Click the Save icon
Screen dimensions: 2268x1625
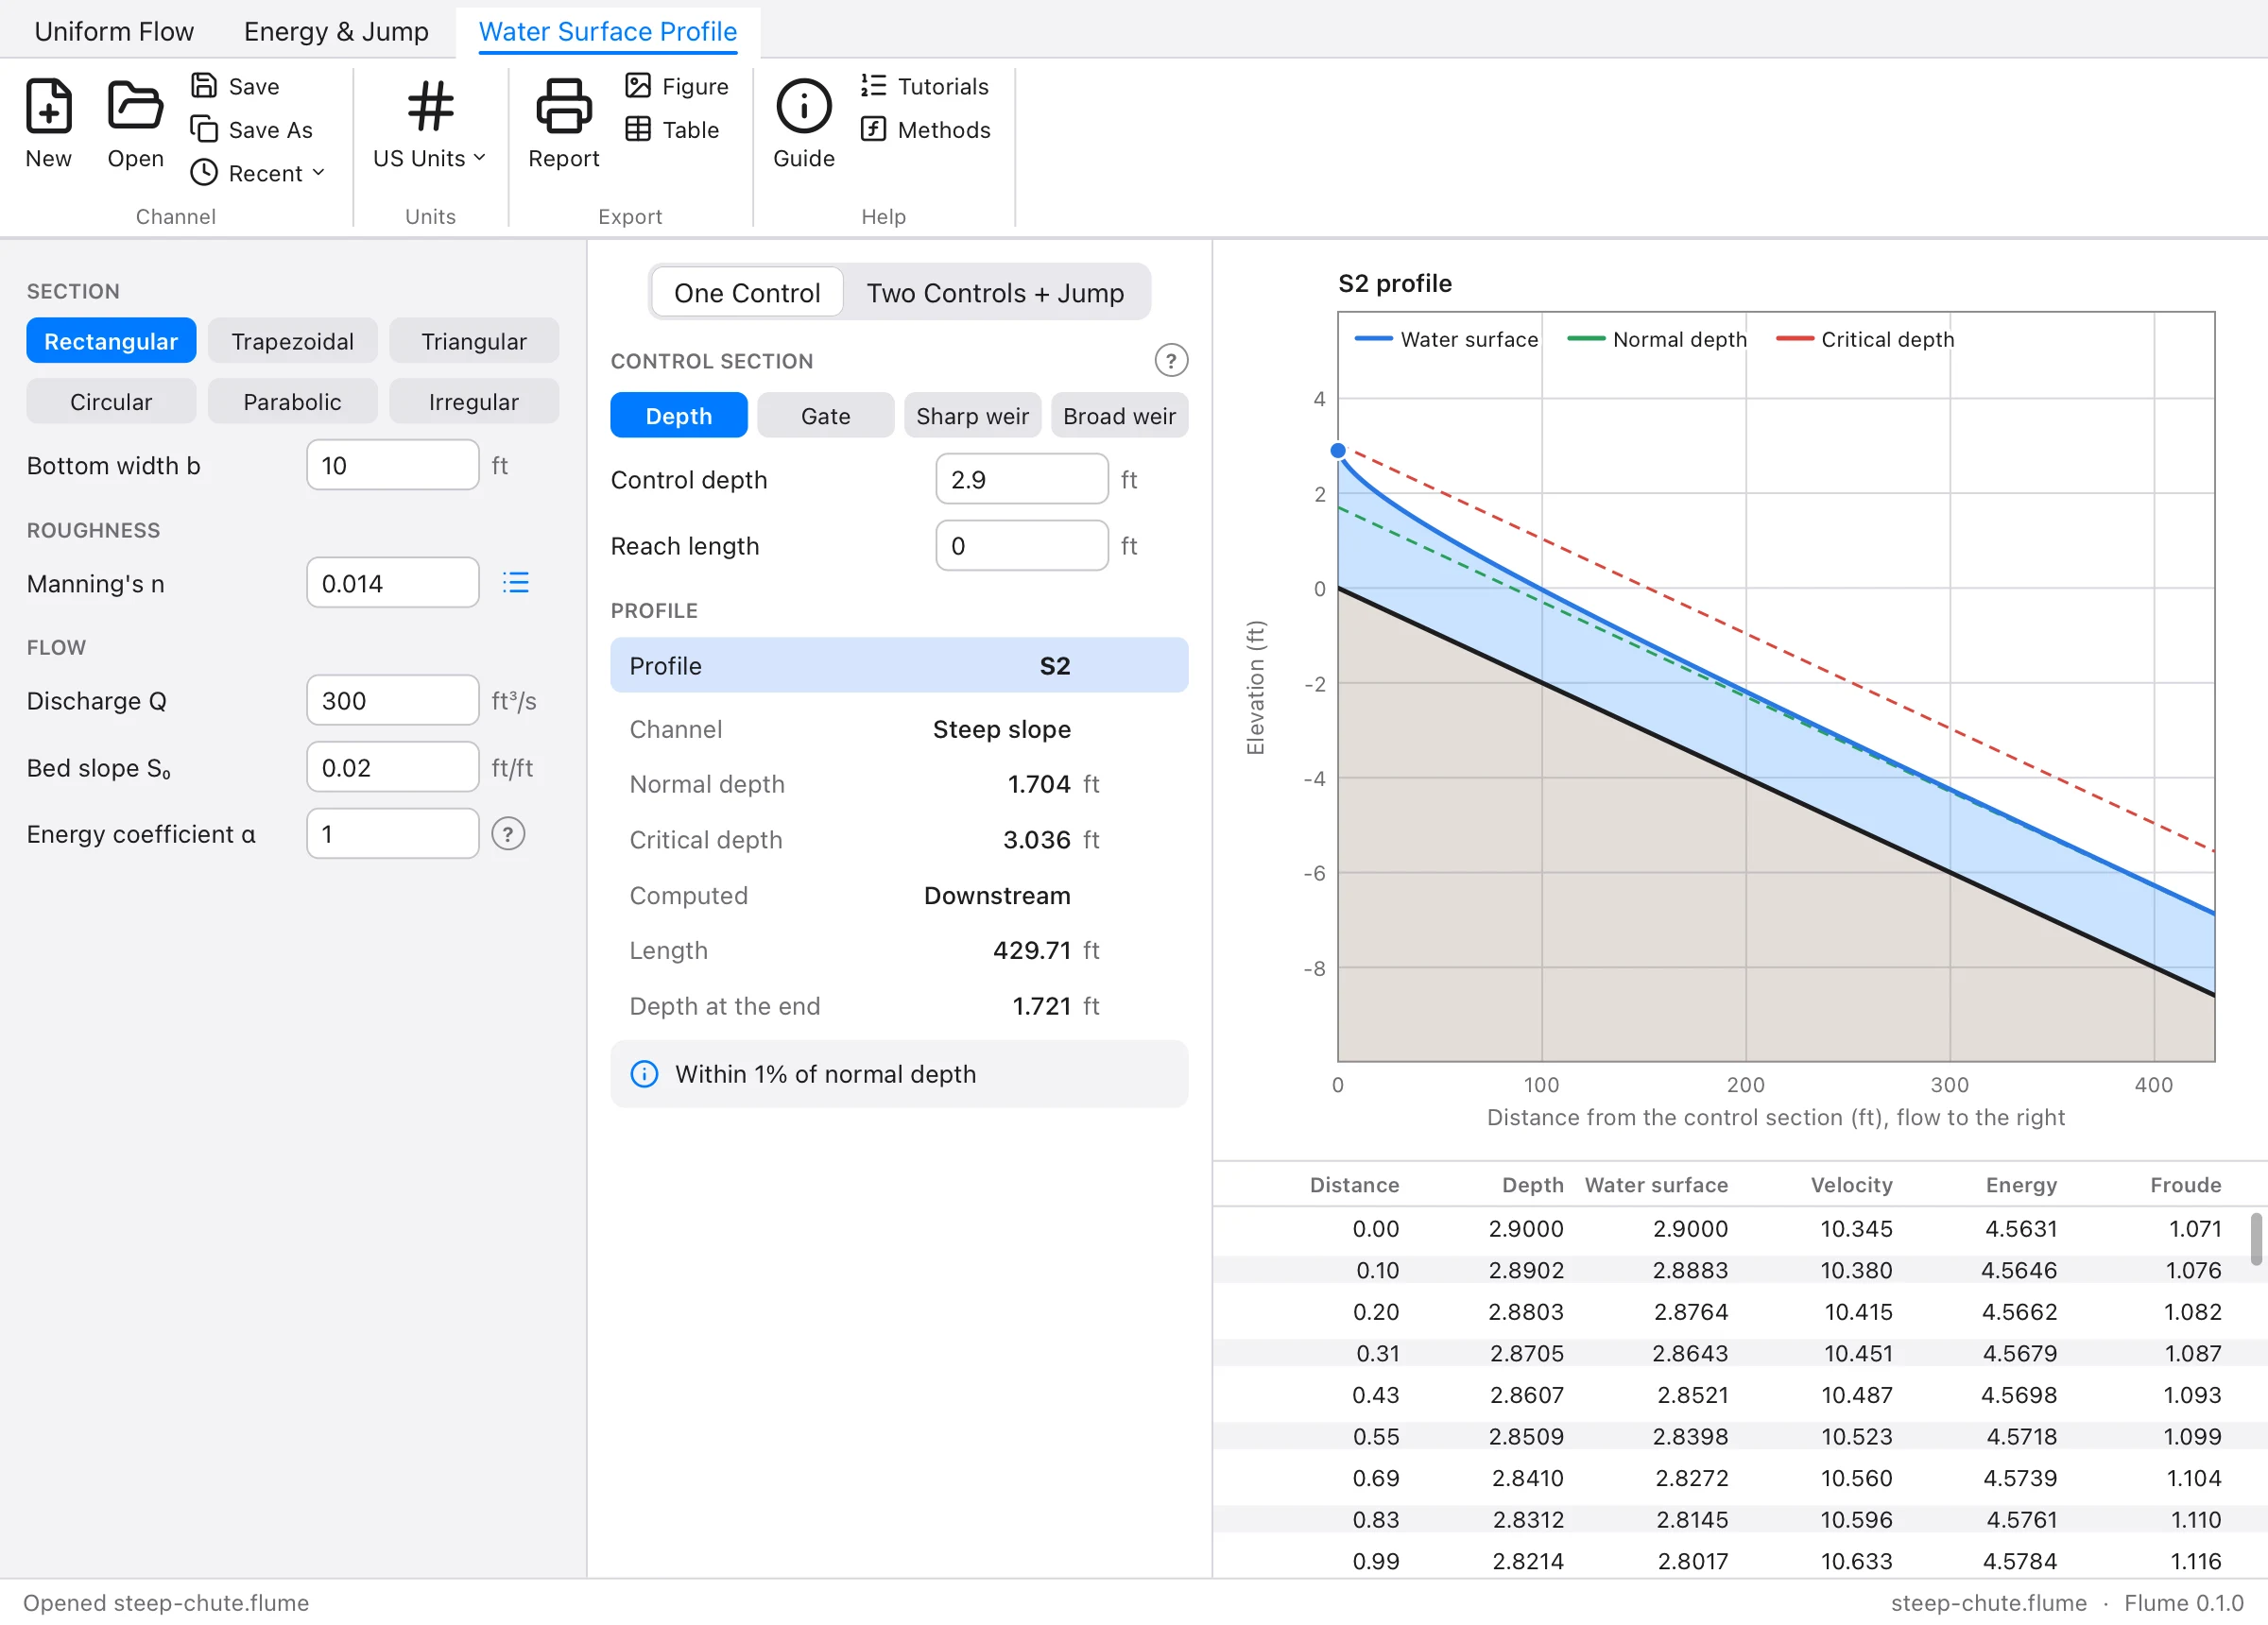[x=204, y=86]
